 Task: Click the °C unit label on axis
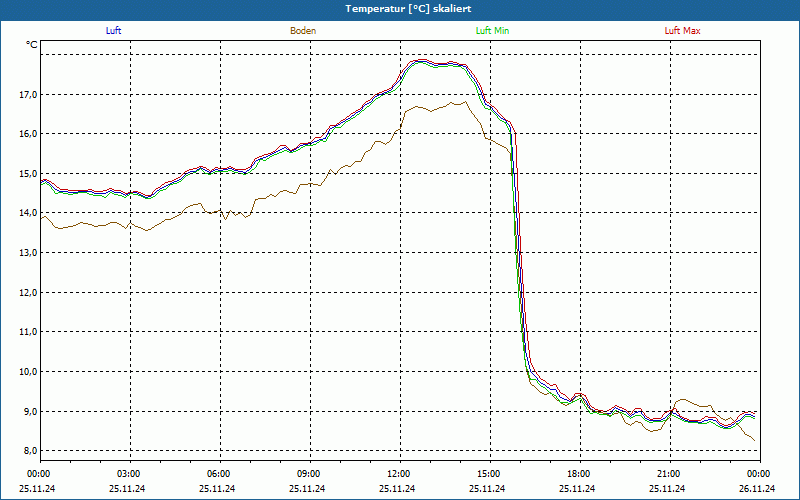[x=32, y=45]
